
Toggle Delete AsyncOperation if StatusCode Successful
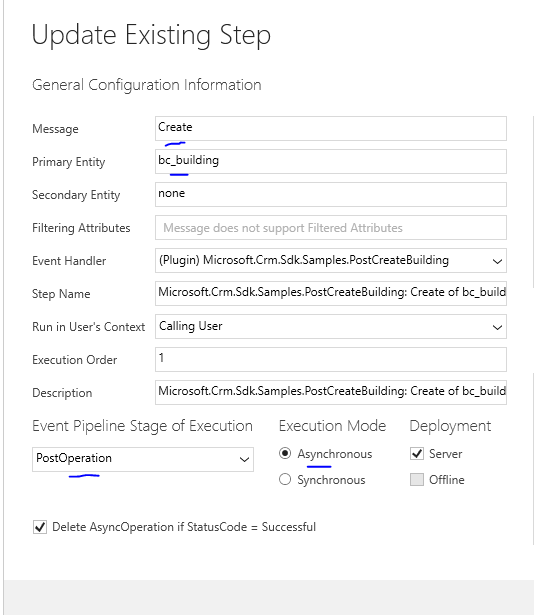click(x=40, y=527)
